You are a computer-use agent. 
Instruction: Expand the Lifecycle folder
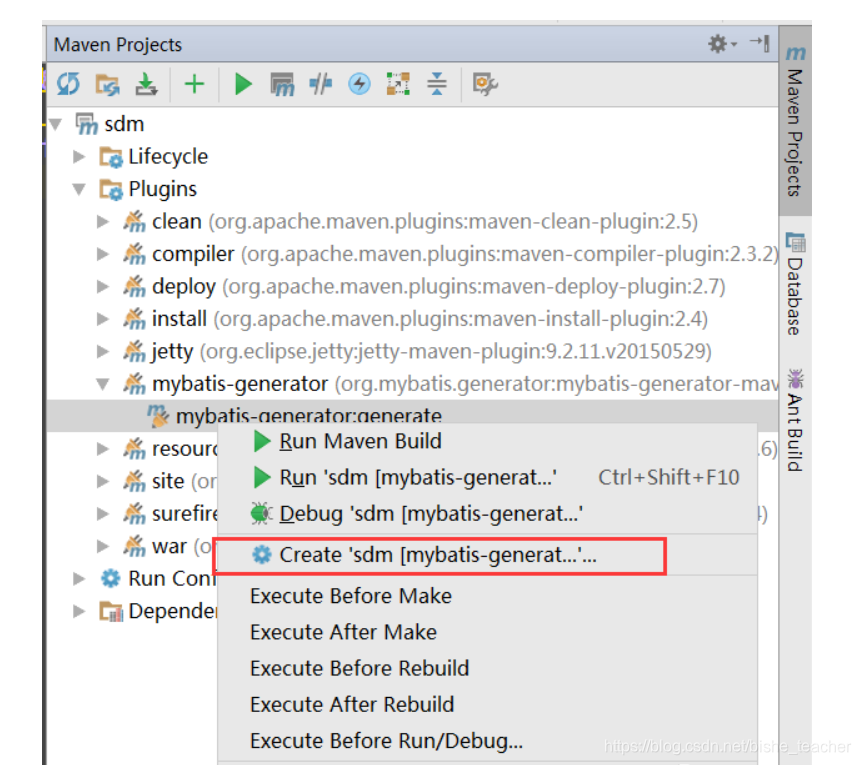click(x=79, y=157)
